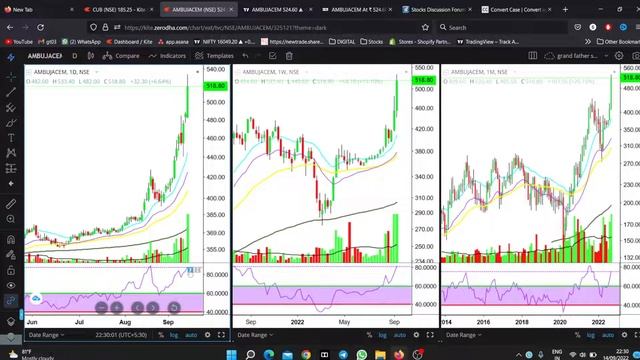Open weekly chart bottom settings gear

tap(416, 335)
